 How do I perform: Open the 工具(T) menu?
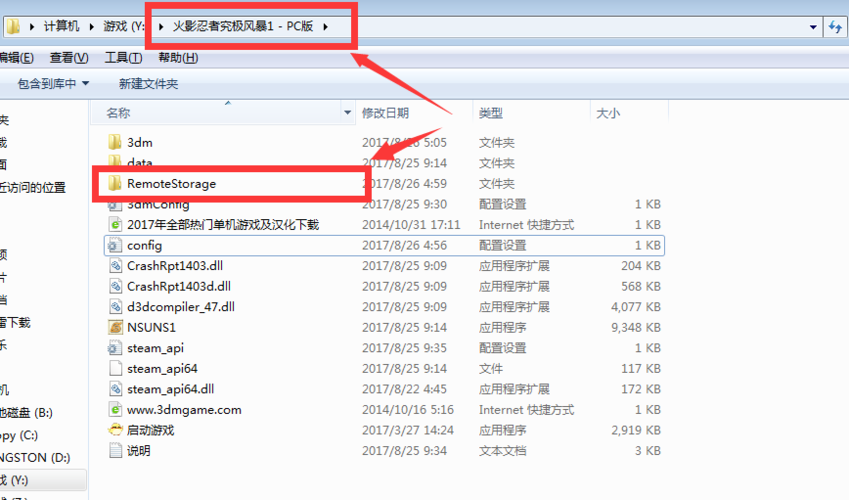coord(123,58)
